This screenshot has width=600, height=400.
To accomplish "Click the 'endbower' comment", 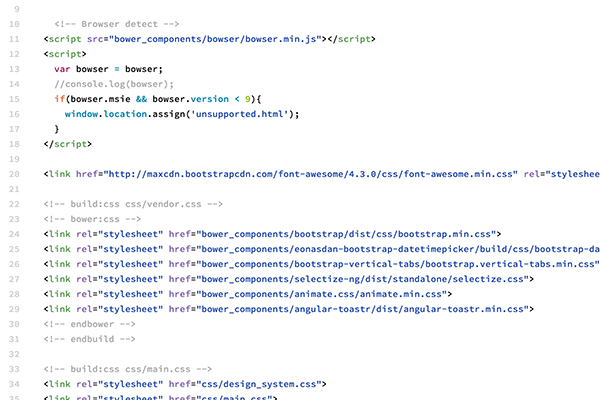I will 90,324.
